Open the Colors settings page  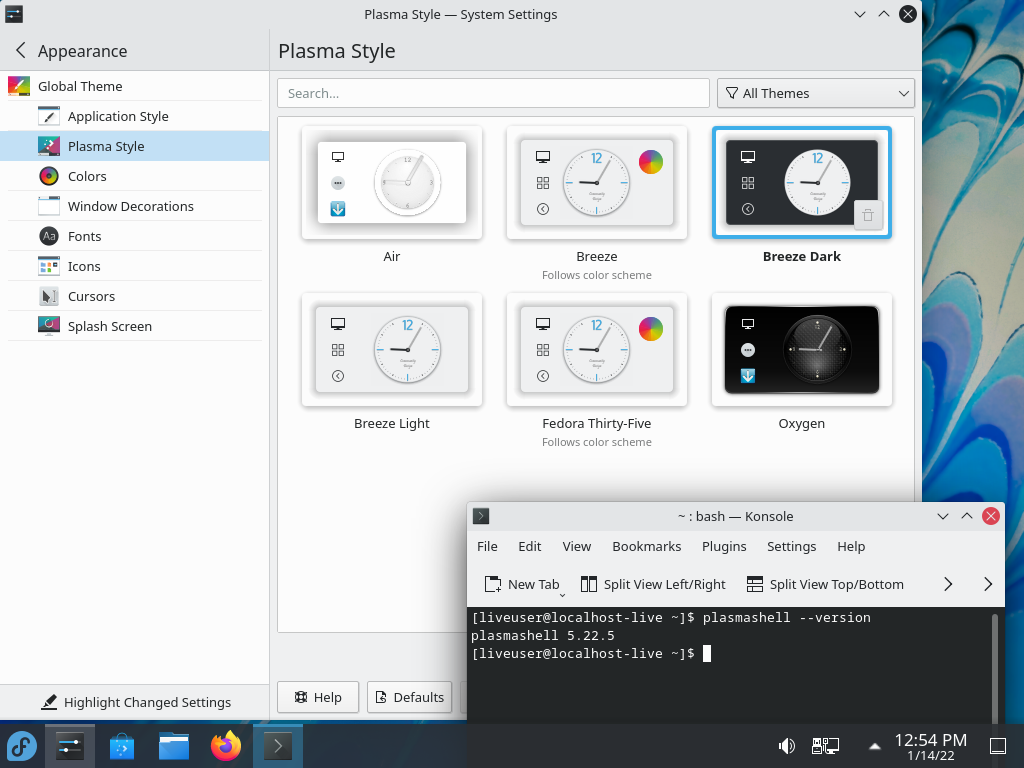click(135, 176)
